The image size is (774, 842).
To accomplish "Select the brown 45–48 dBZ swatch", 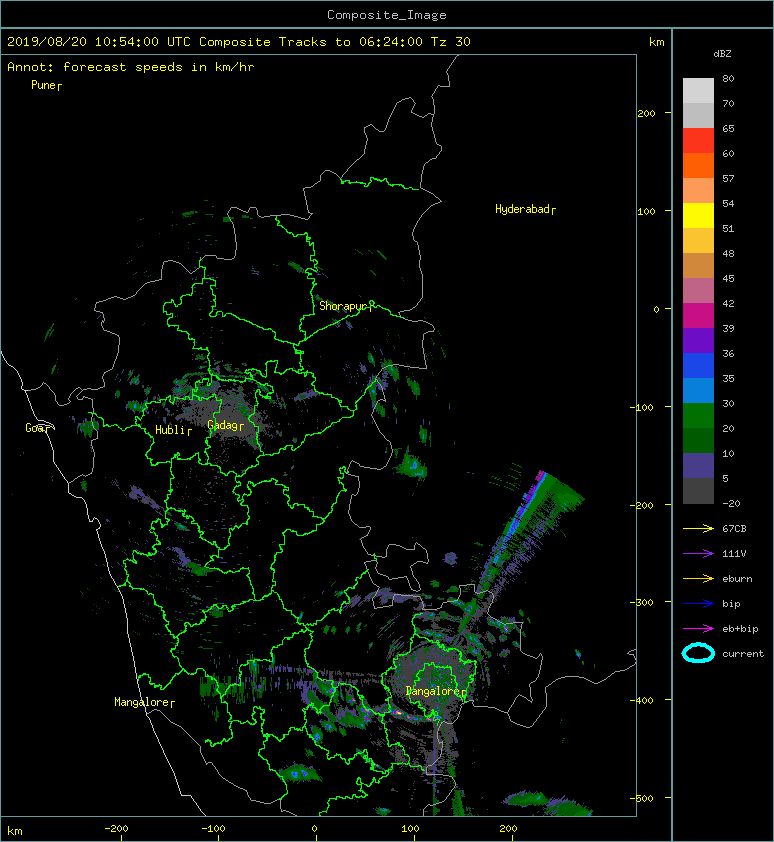I will point(698,265).
